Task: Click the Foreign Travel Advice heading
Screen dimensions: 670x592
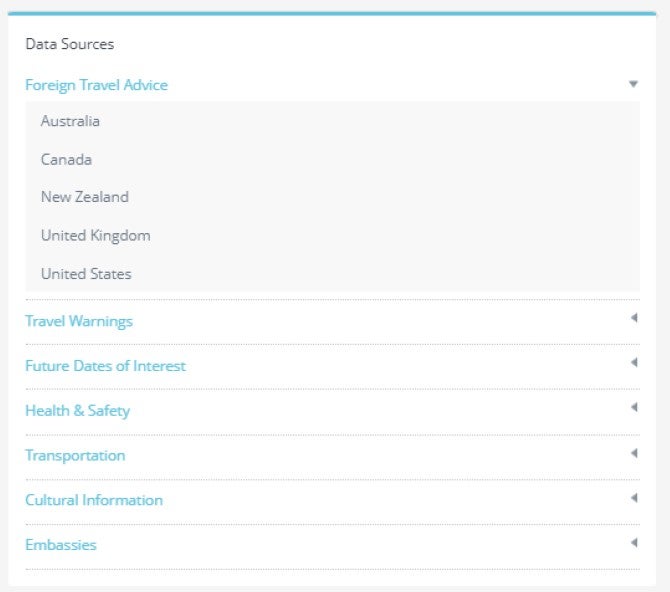Action: [x=97, y=85]
